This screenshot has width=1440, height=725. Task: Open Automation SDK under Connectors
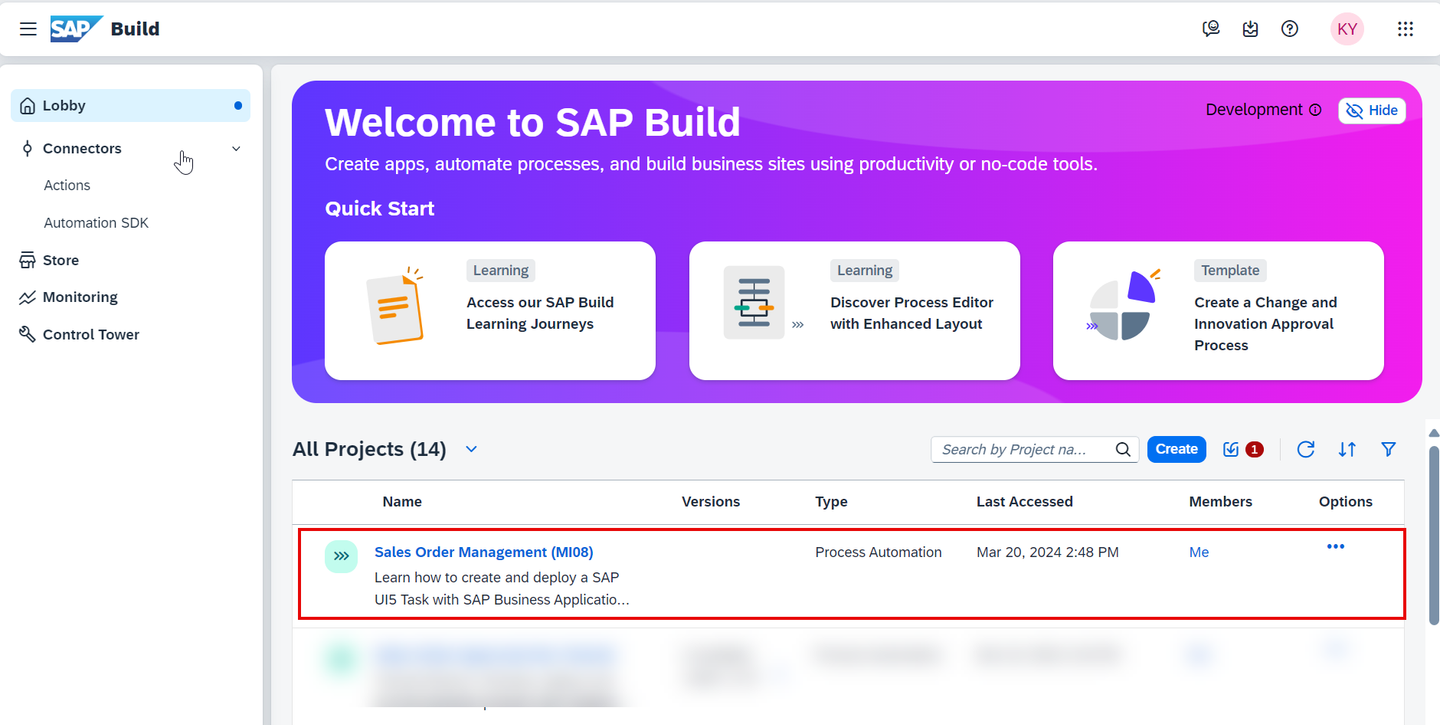(x=96, y=223)
